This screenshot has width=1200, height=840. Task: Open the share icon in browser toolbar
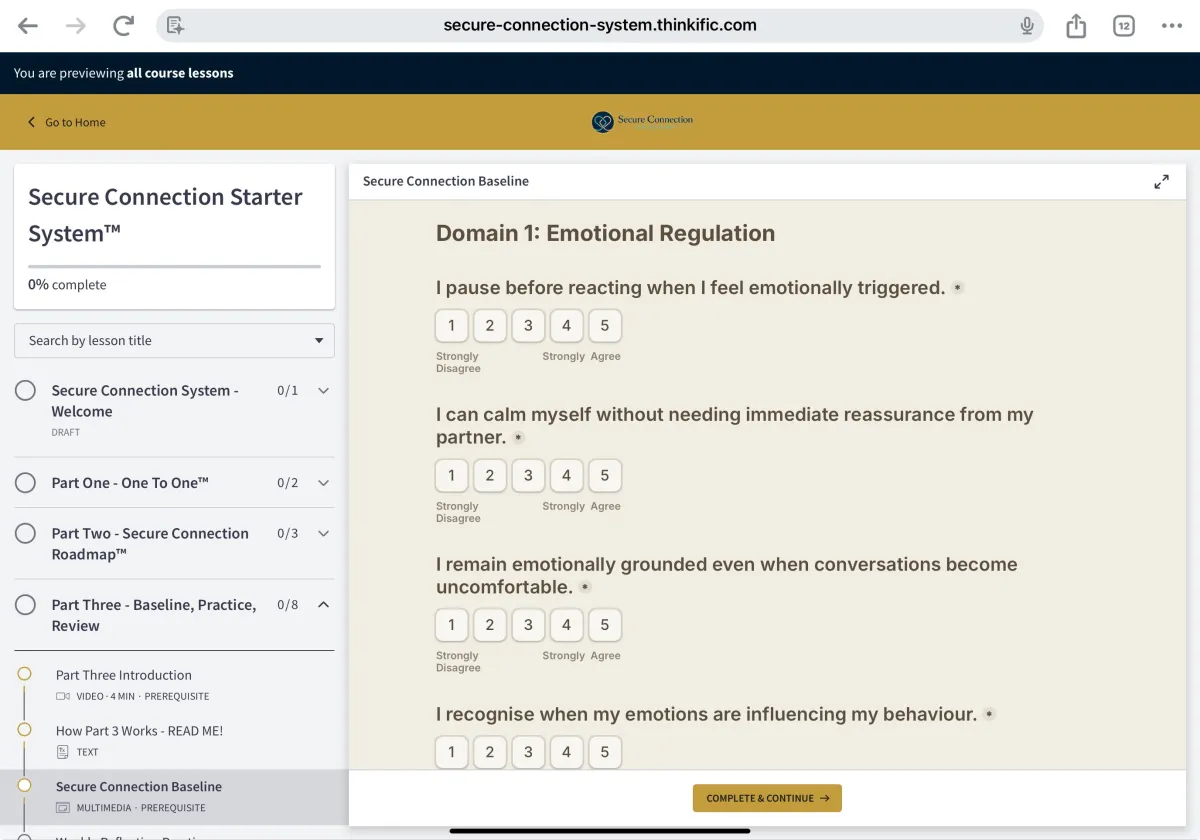pos(1076,26)
